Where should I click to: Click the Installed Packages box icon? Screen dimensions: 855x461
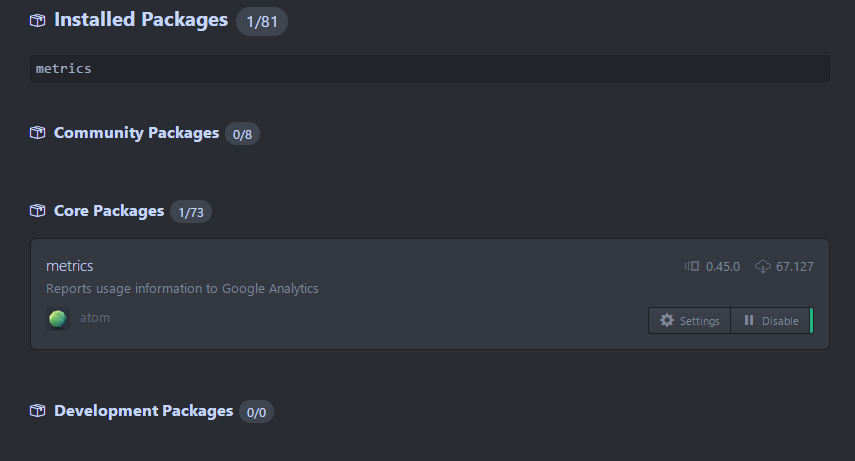(x=38, y=20)
